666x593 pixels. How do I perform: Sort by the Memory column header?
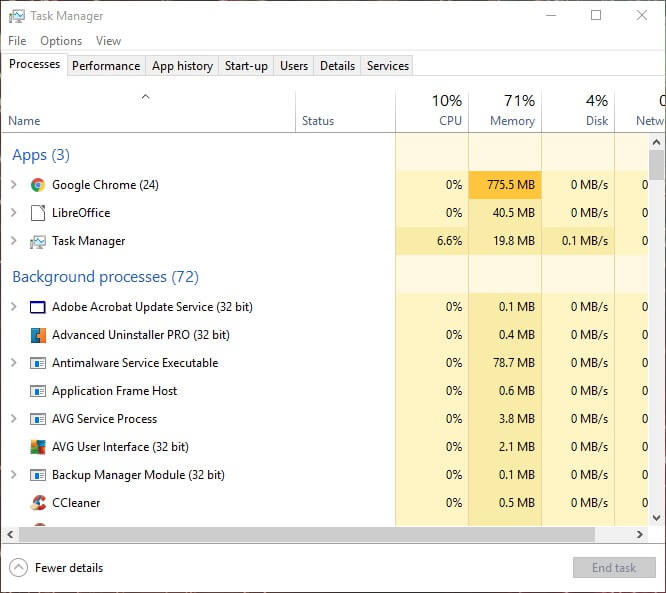click(x=505, y=110)
